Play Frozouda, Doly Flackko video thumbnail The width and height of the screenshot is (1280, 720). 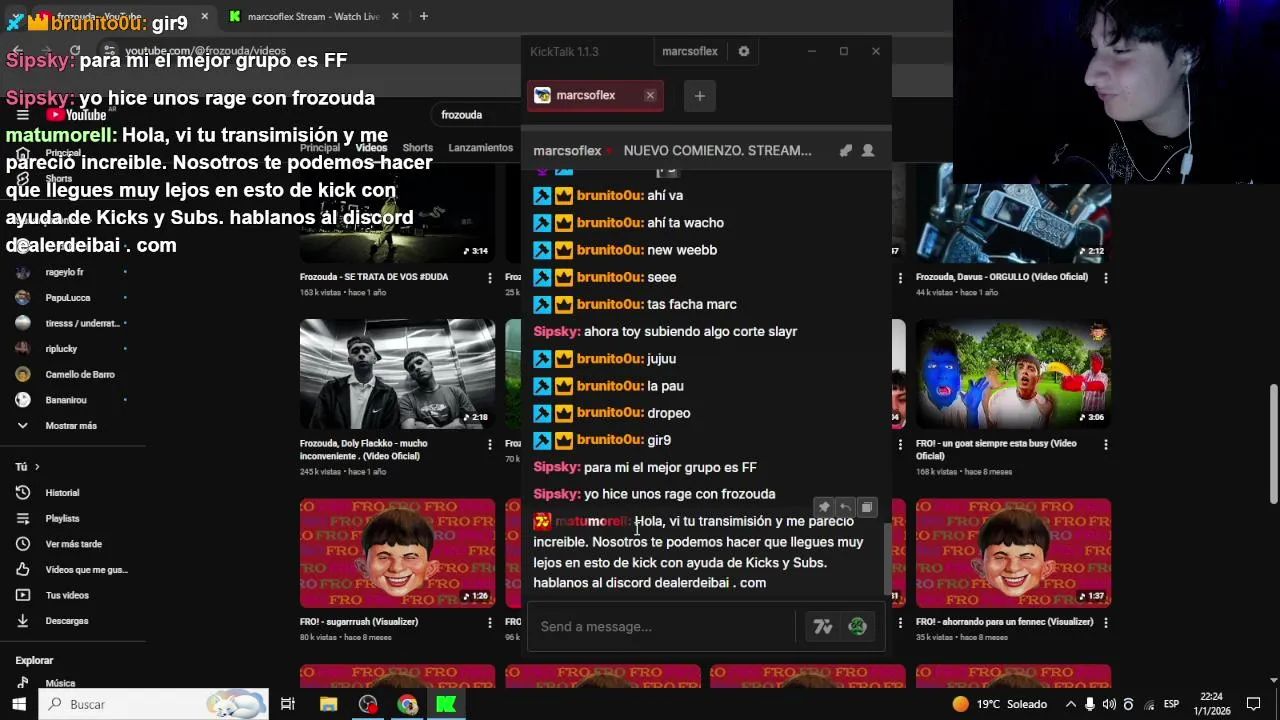click(x=397, y=373)
